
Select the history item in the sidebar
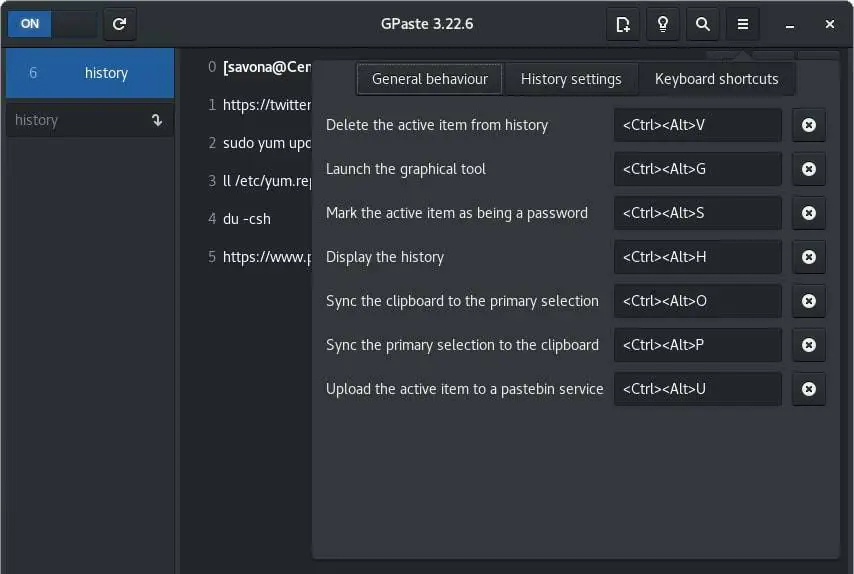point(90,73)
